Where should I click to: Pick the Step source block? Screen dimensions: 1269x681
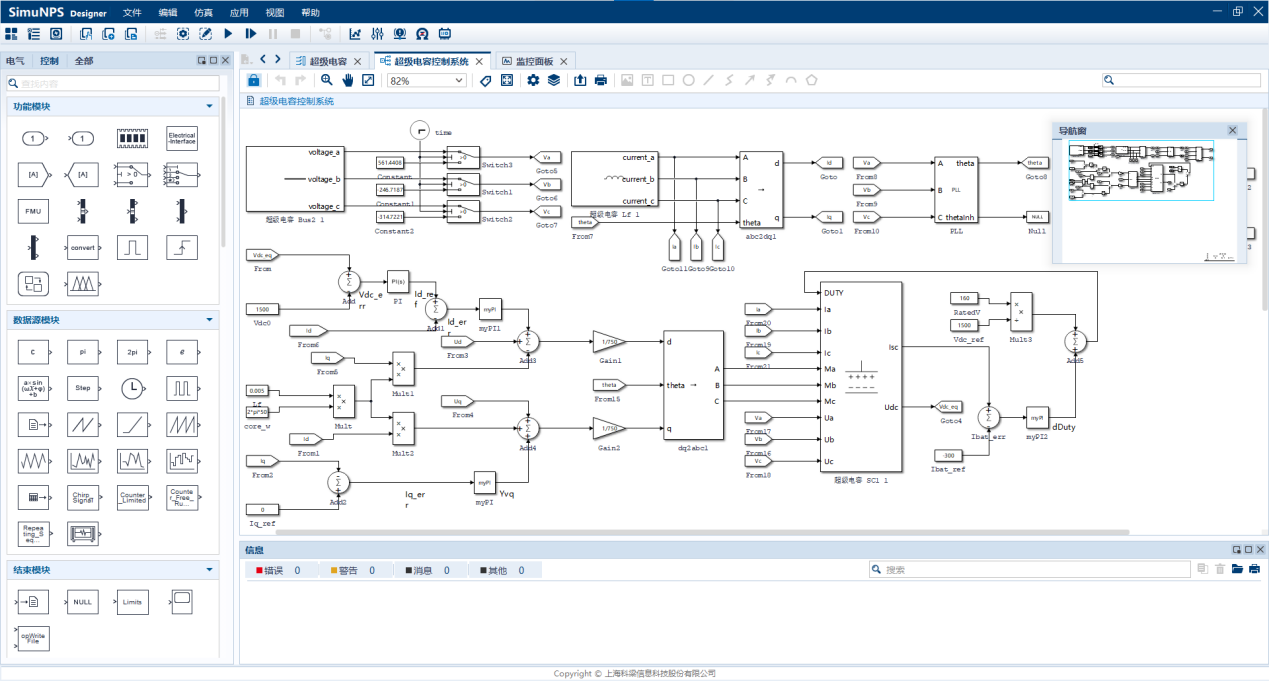[83, 386]
